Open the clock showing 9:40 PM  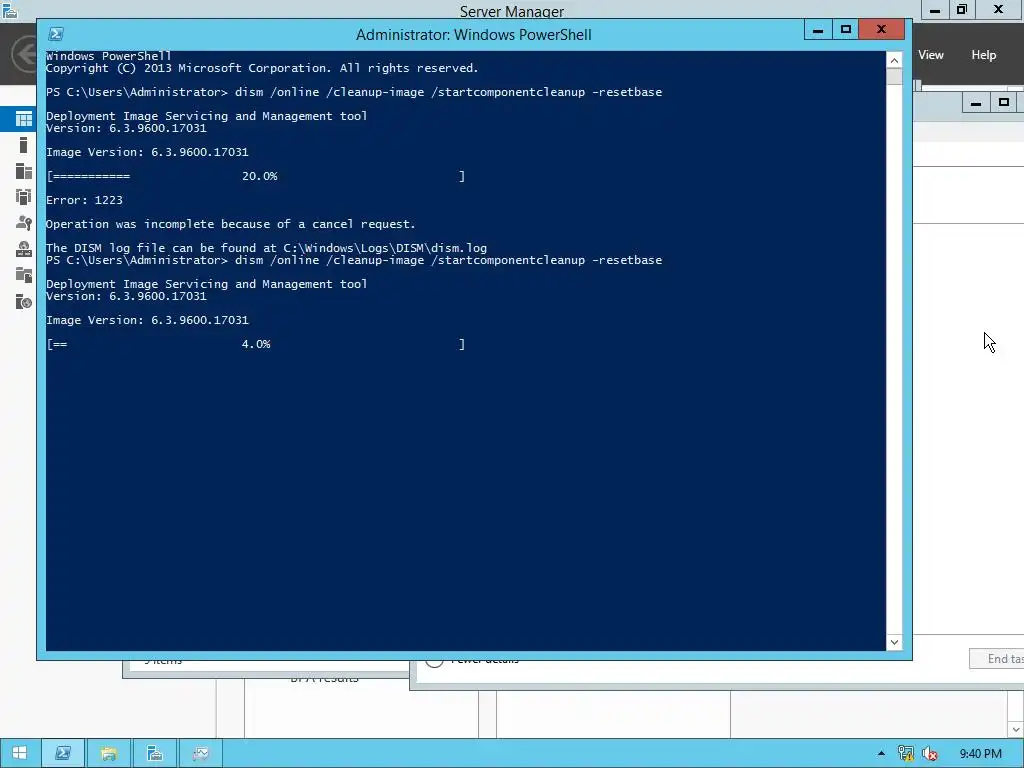pos(980,753)
